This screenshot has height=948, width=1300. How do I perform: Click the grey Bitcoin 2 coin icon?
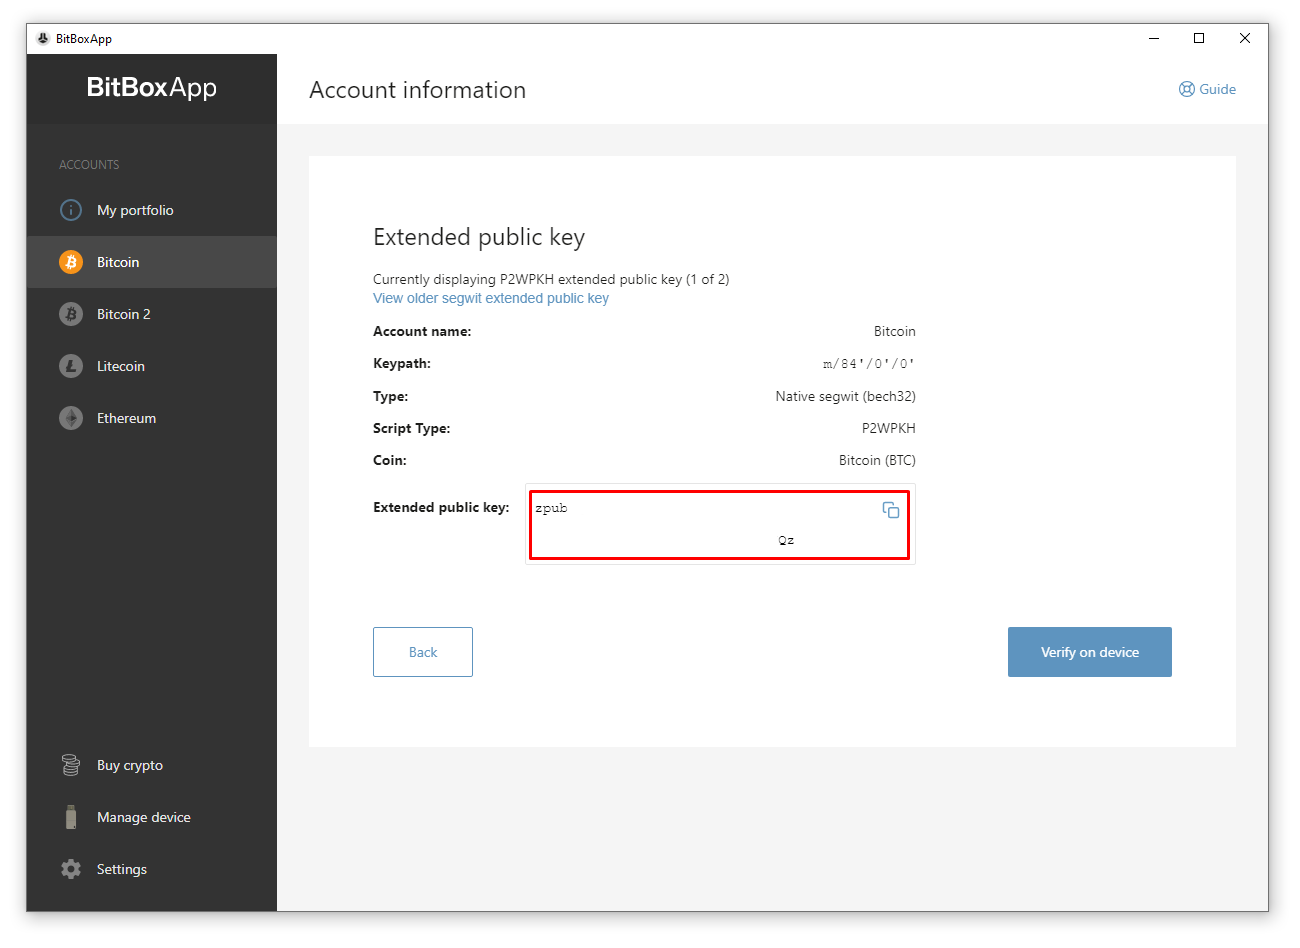[x=71, y=314]
